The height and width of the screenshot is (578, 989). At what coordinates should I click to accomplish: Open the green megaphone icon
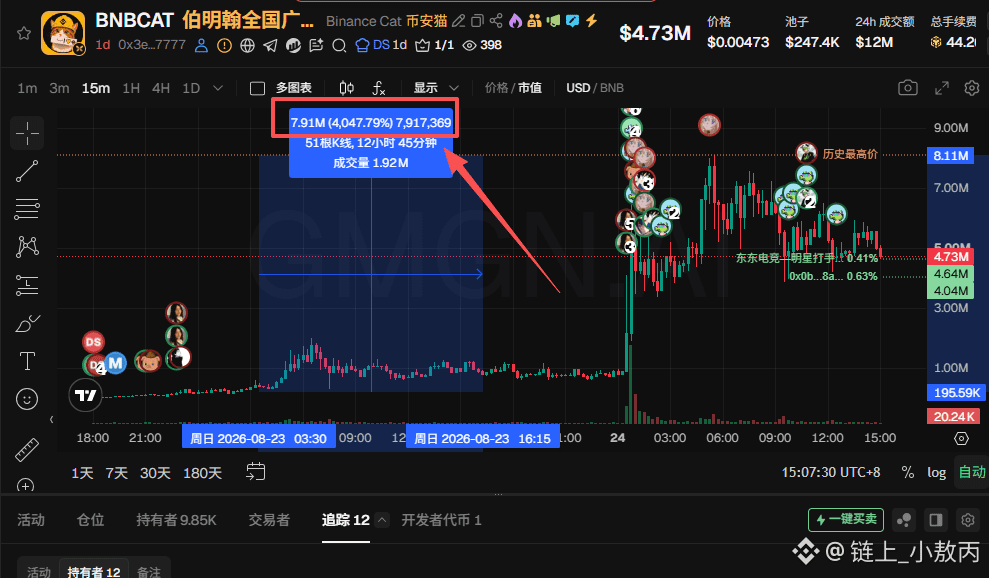[554, 21]
